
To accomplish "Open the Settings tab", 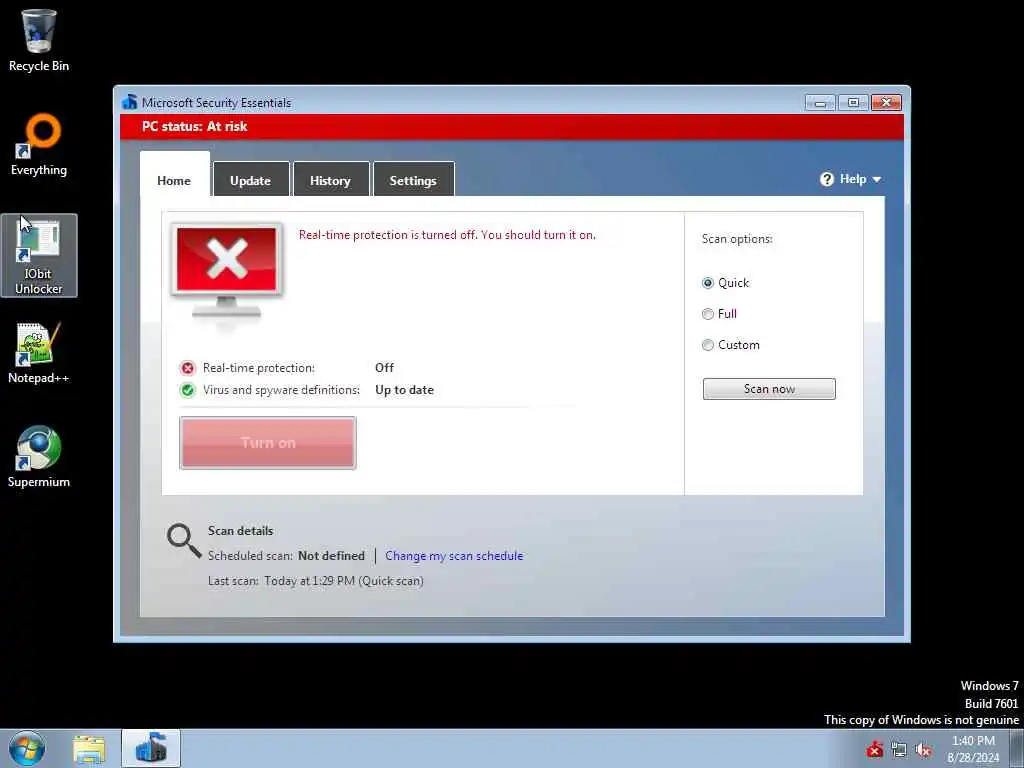I will click(x=413, y=180).
